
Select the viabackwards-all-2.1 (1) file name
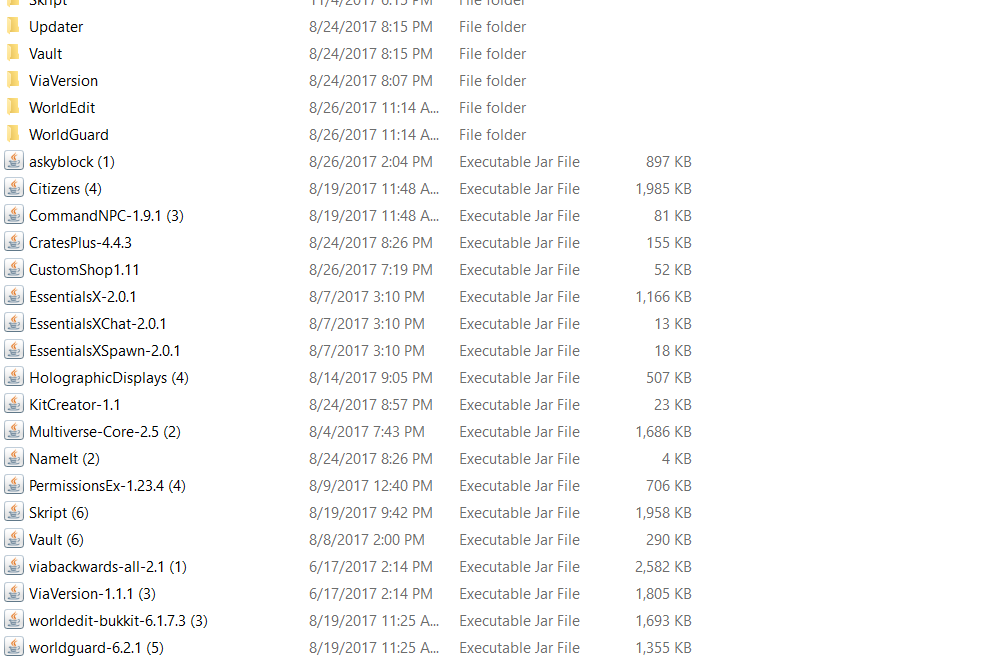pos(108,567)
